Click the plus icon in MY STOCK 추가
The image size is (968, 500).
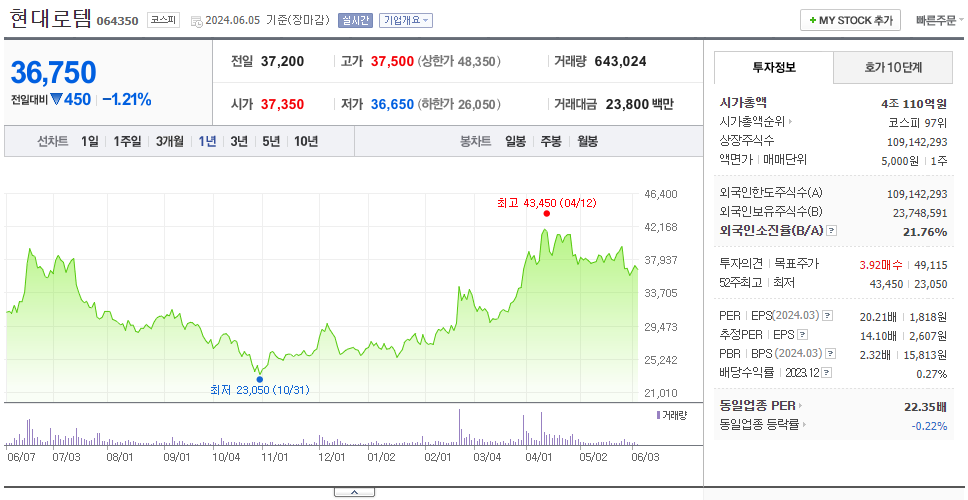click(x=813, y=20)
